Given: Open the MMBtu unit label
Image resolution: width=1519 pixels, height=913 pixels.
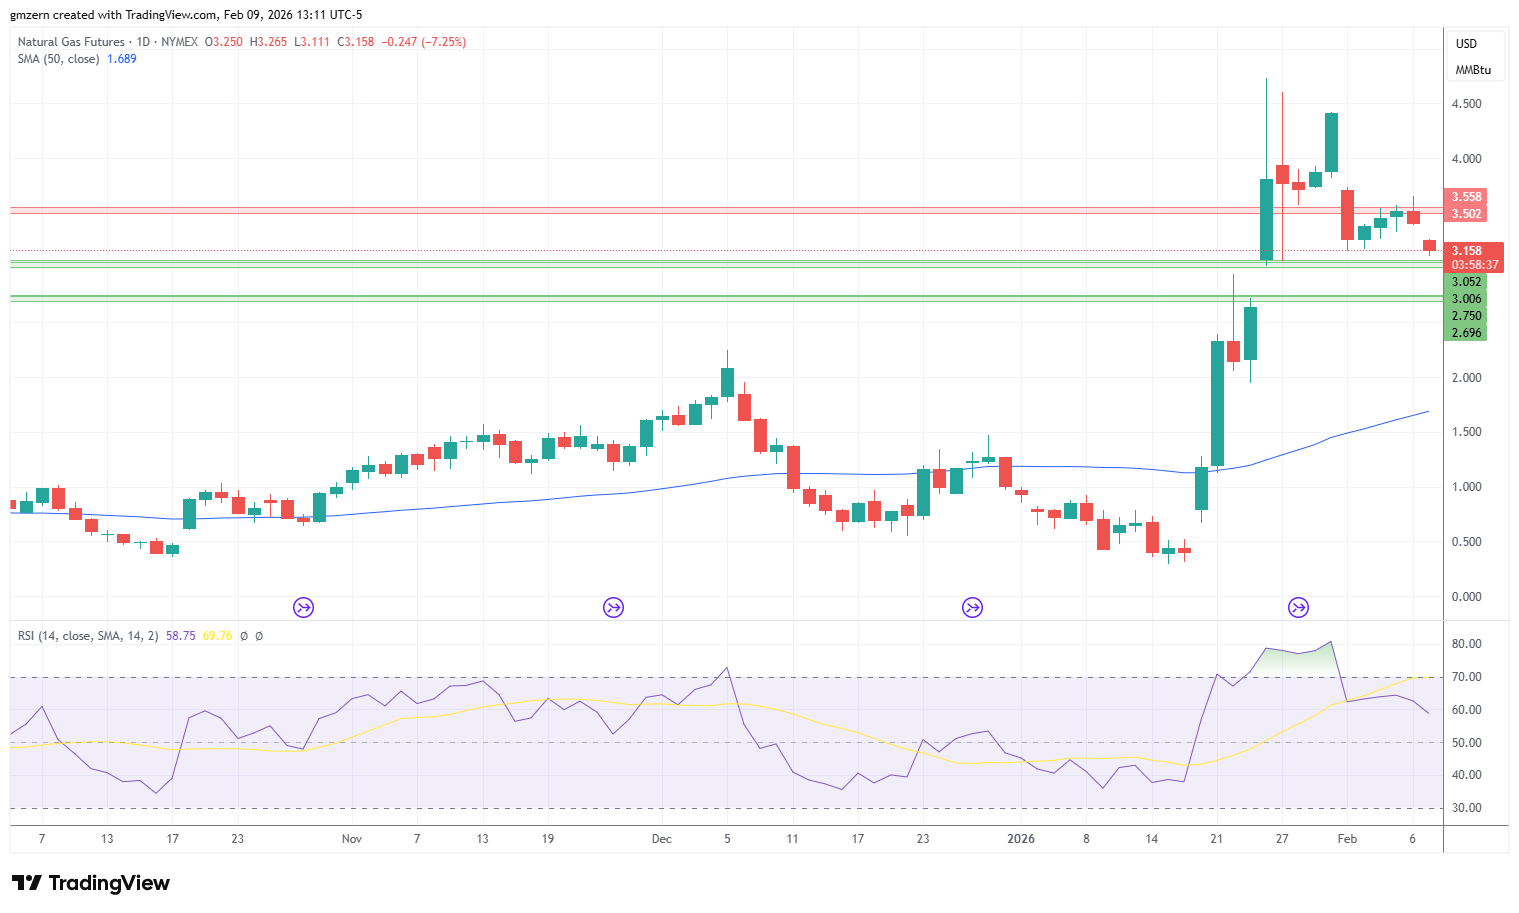Looking at the screenshot, I should [1473, 70].
